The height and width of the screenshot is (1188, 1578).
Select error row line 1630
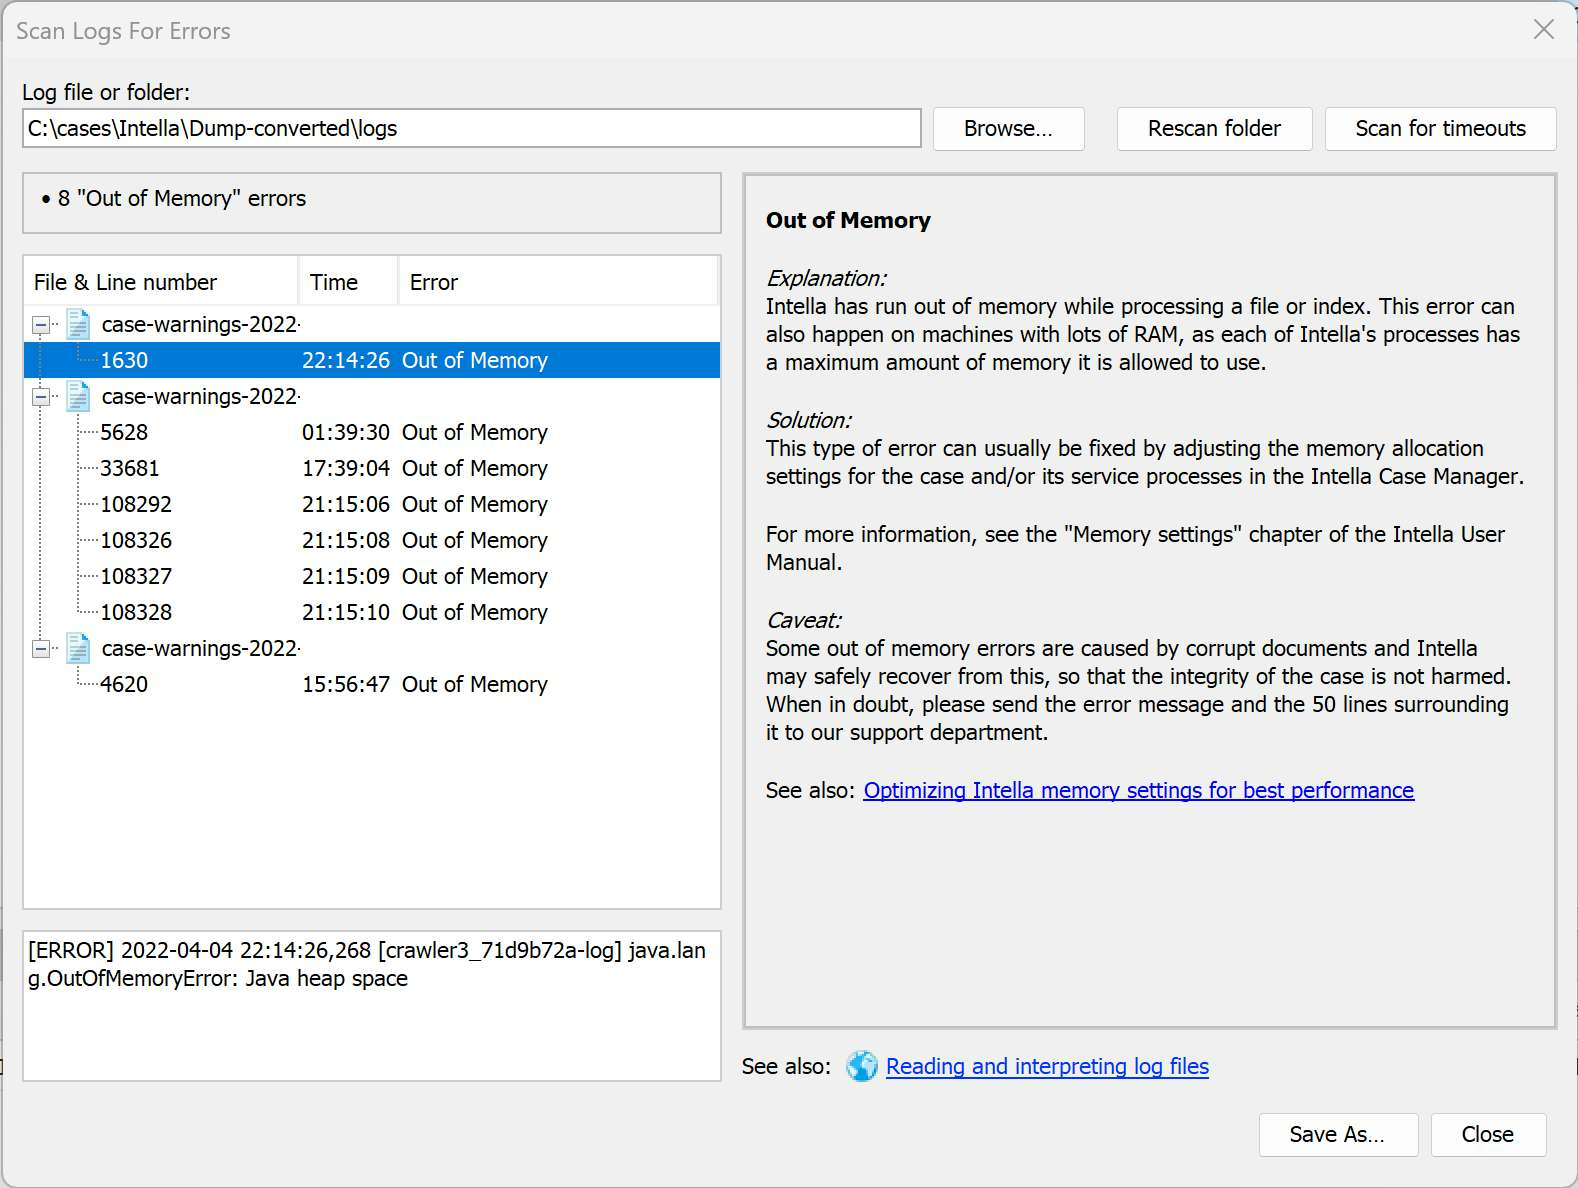372,360
